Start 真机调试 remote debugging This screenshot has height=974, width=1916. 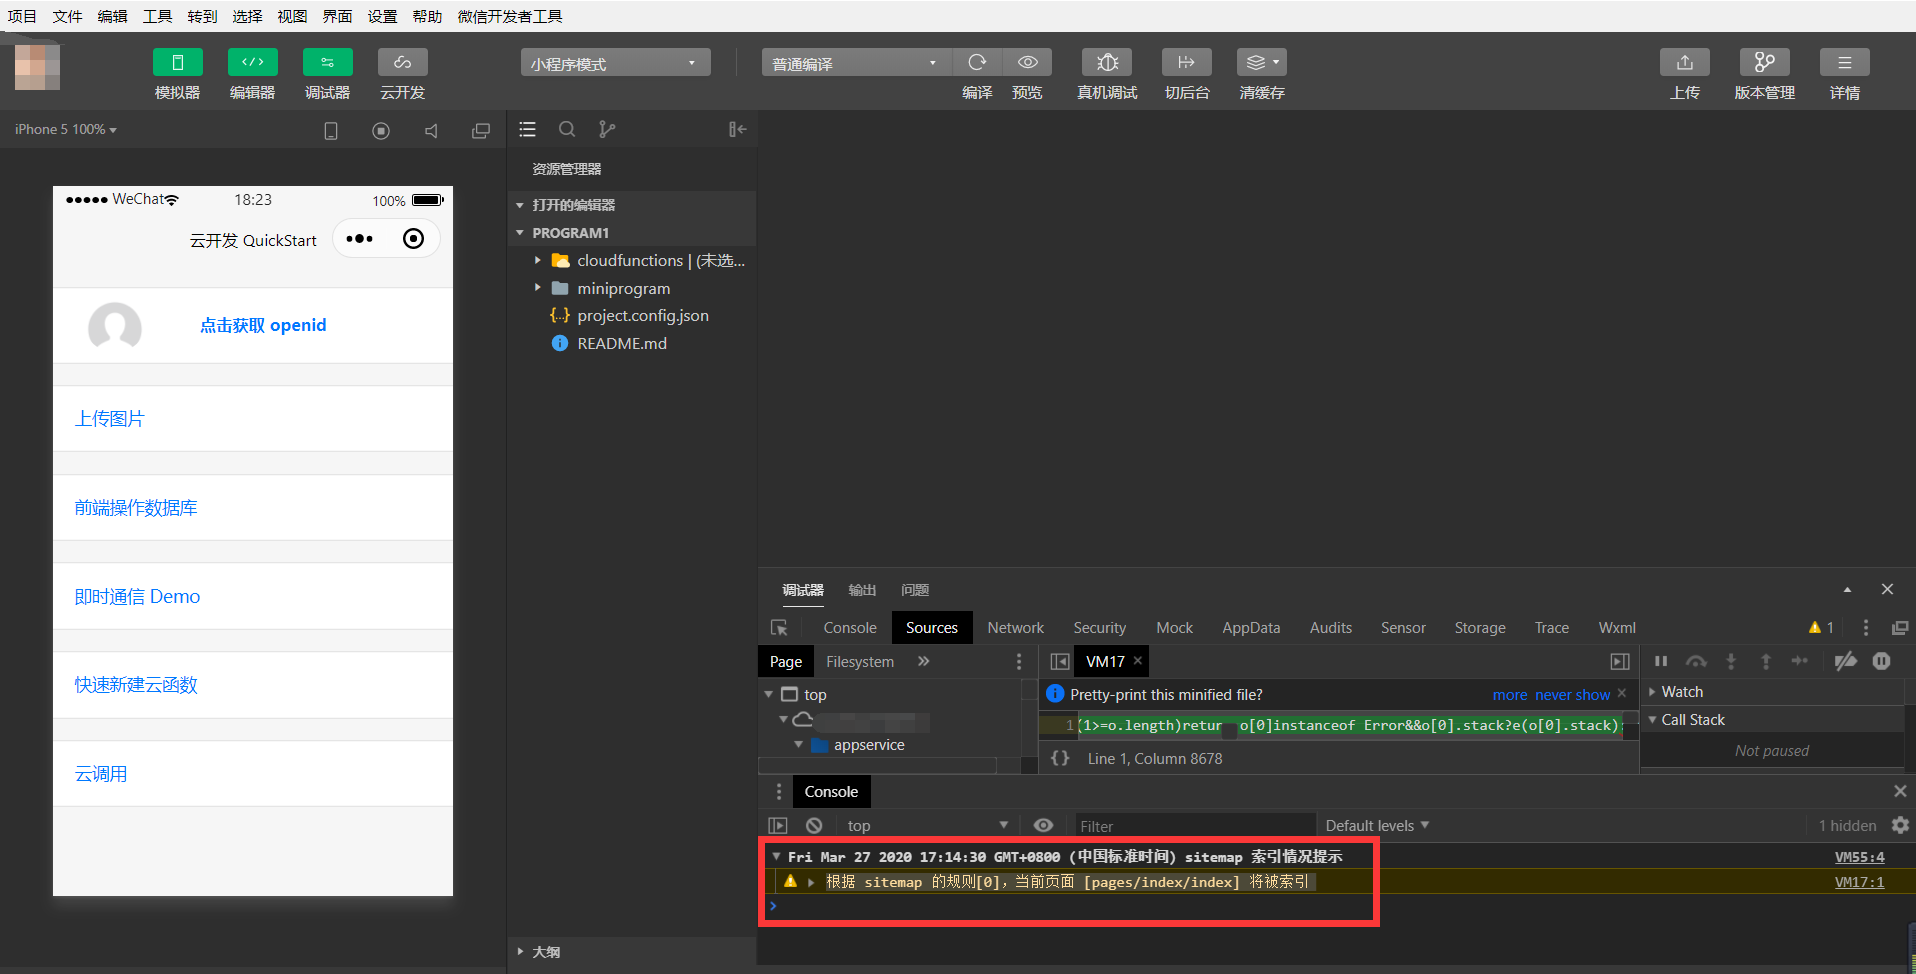click(1106, 62)
